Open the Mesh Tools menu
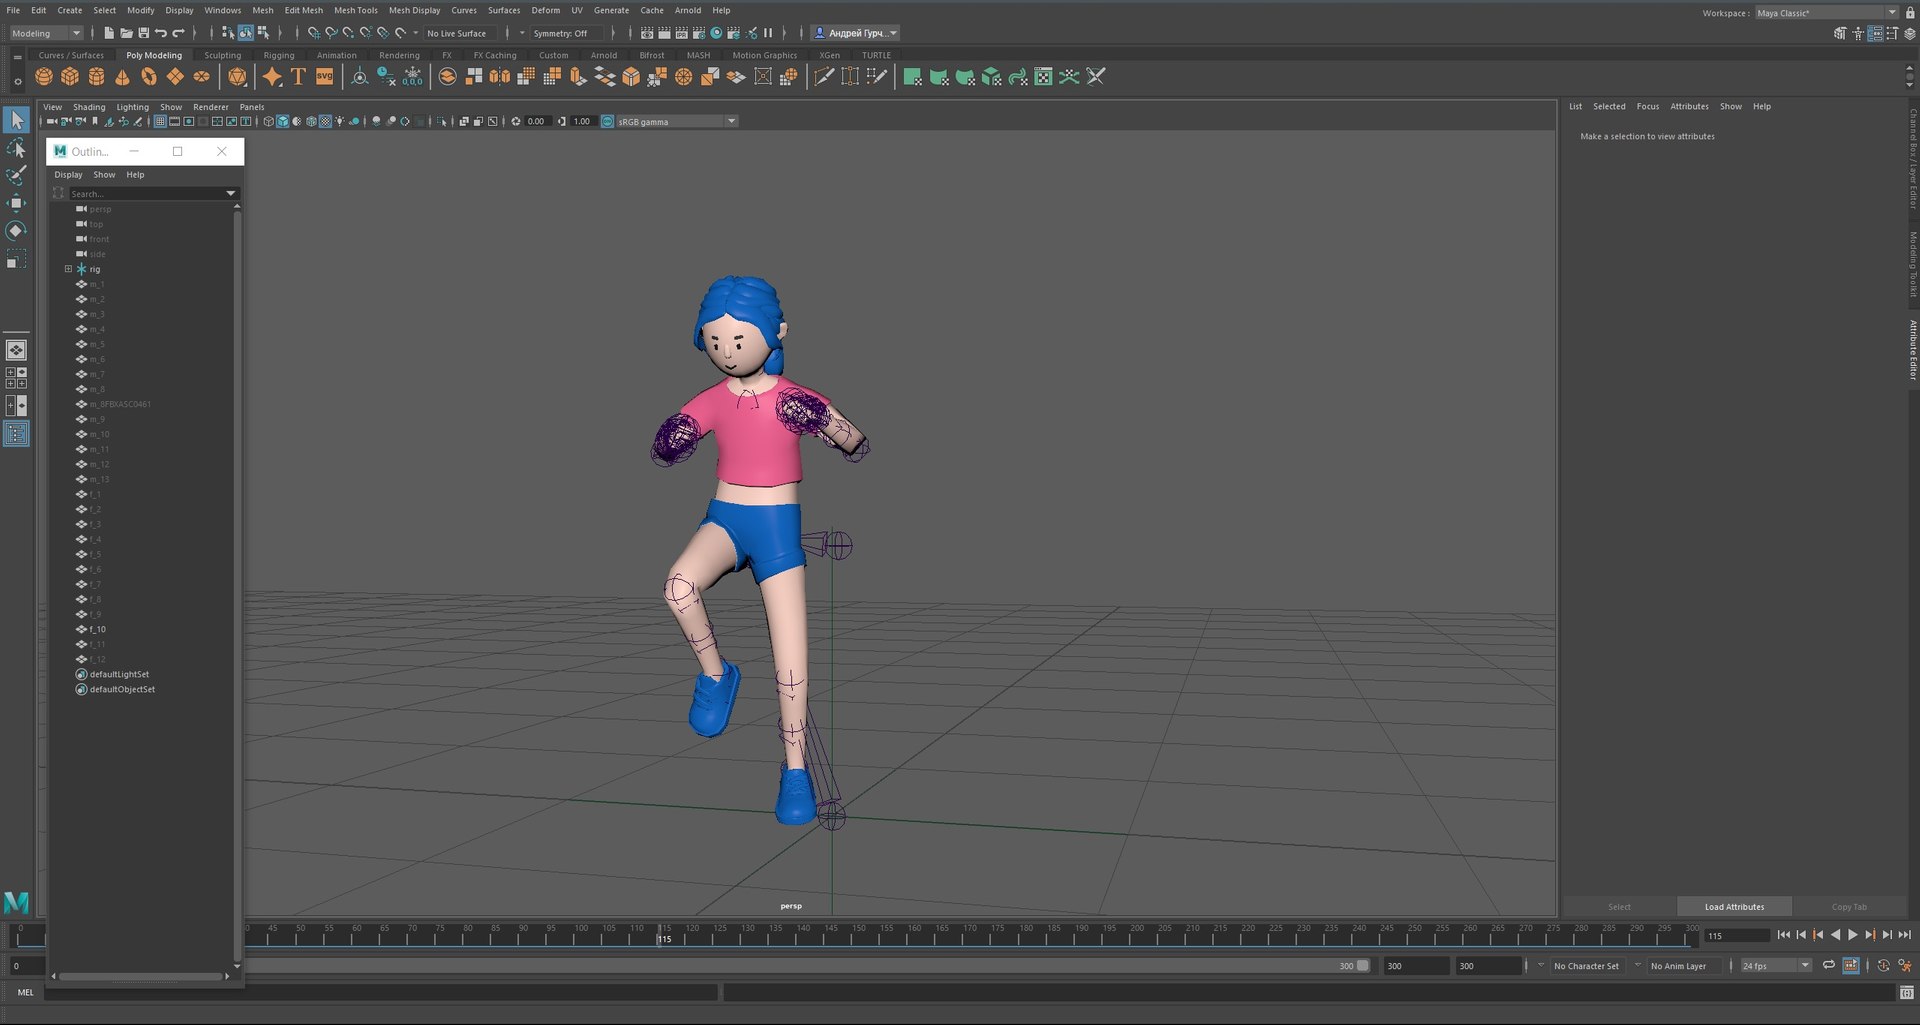 356,10
